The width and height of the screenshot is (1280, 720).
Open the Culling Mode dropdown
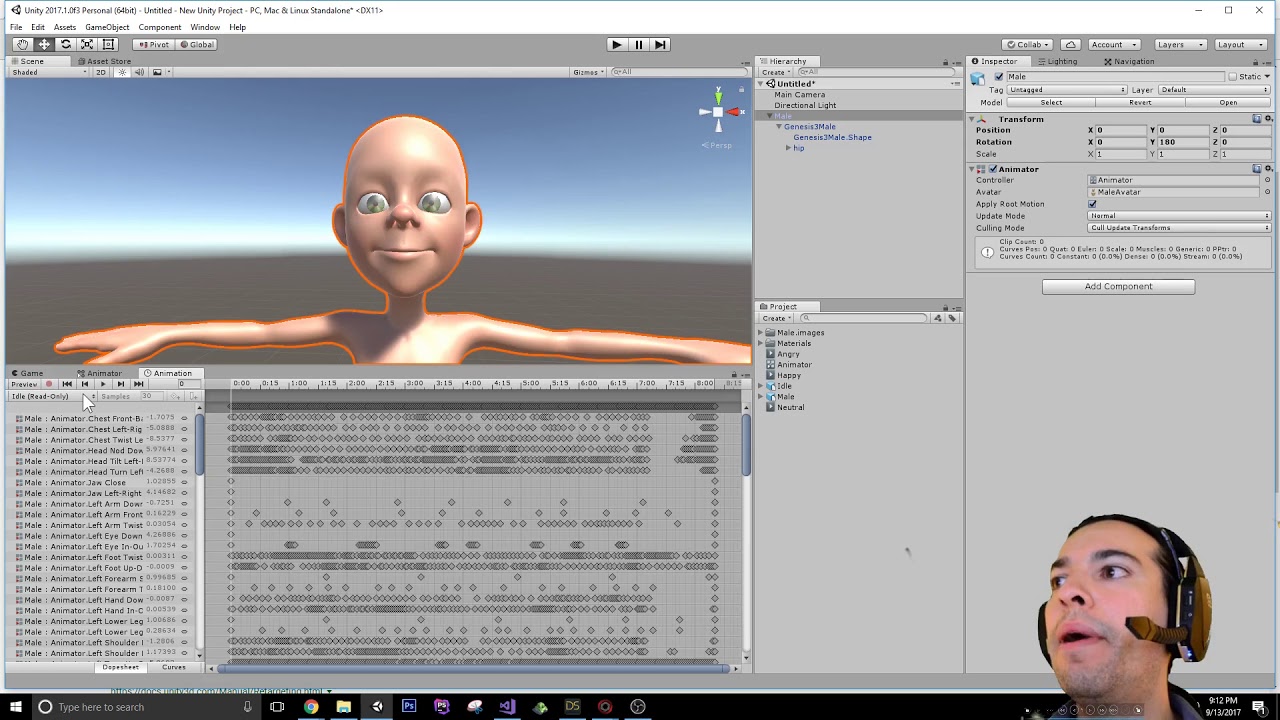pyautogui.click(x=1179, y=228)
